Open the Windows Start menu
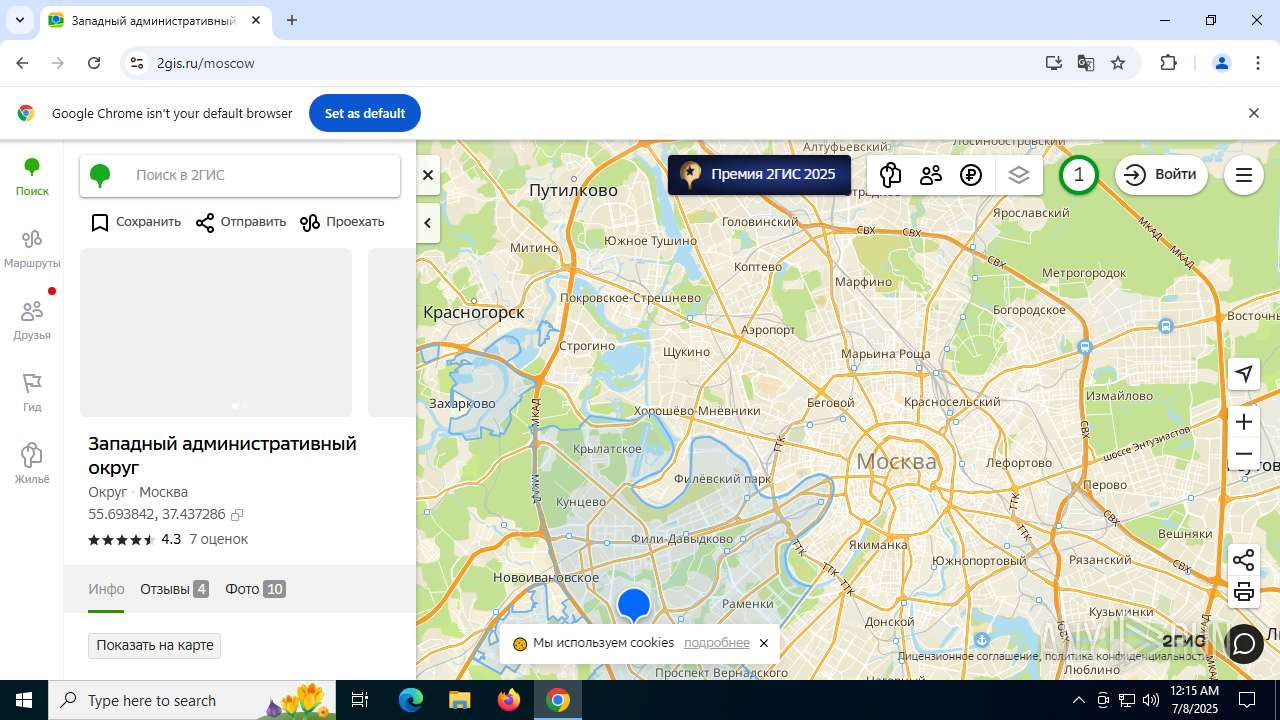 tap(24, 700)
